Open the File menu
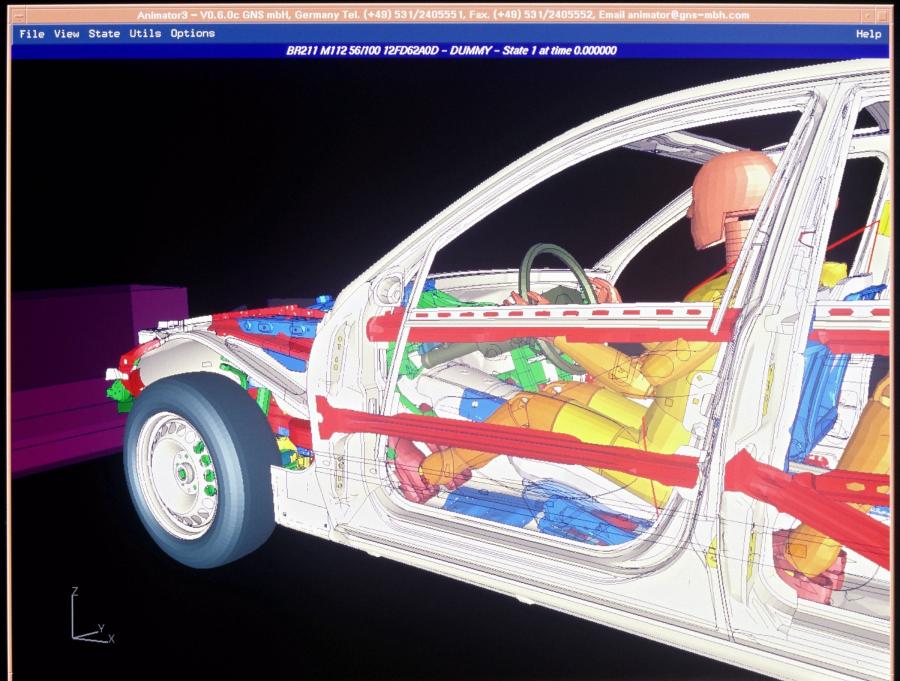This screenshot has height=681, width=900. pyautogui.click(x=32, y=34)
